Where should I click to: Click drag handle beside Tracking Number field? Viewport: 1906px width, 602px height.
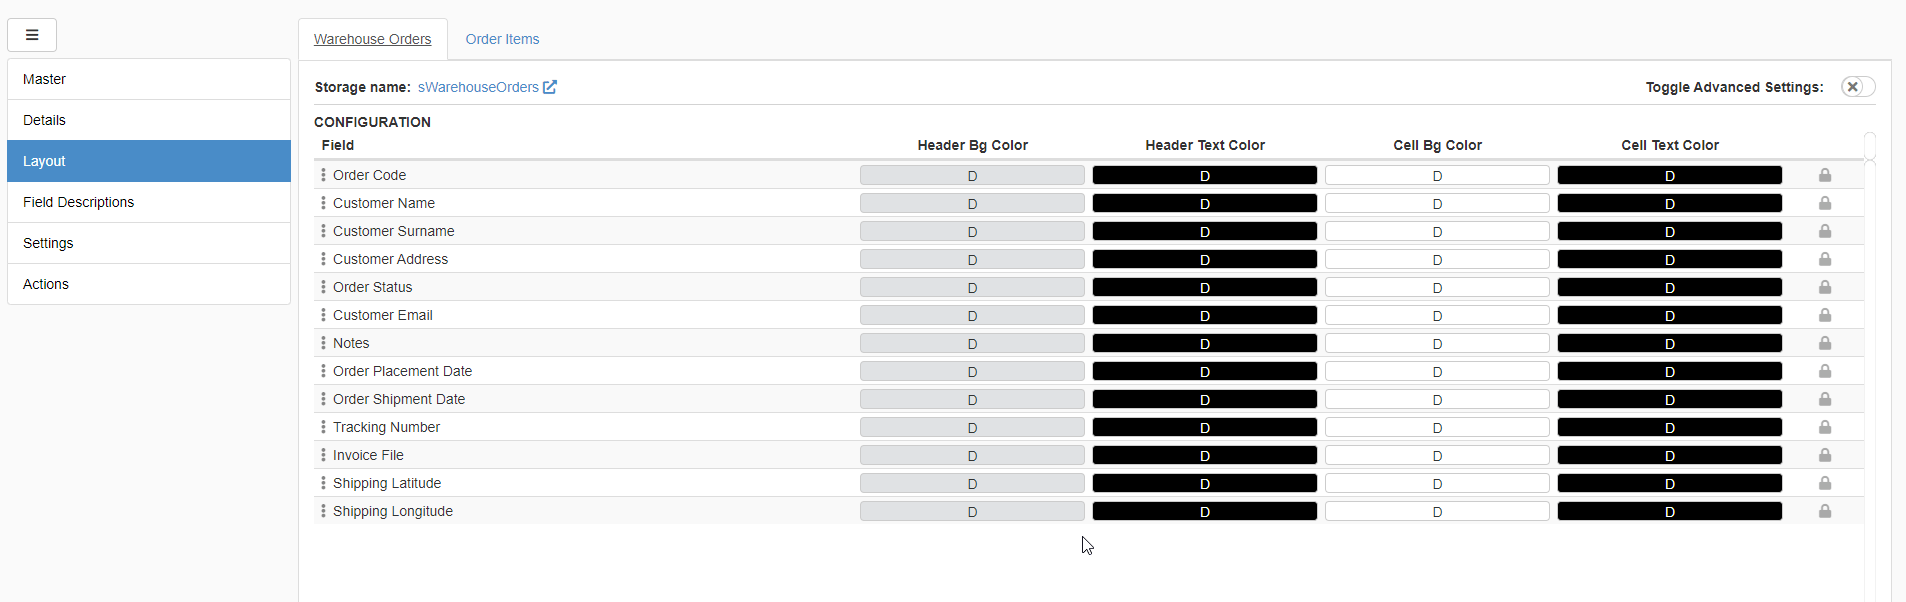tap(323, 427)
